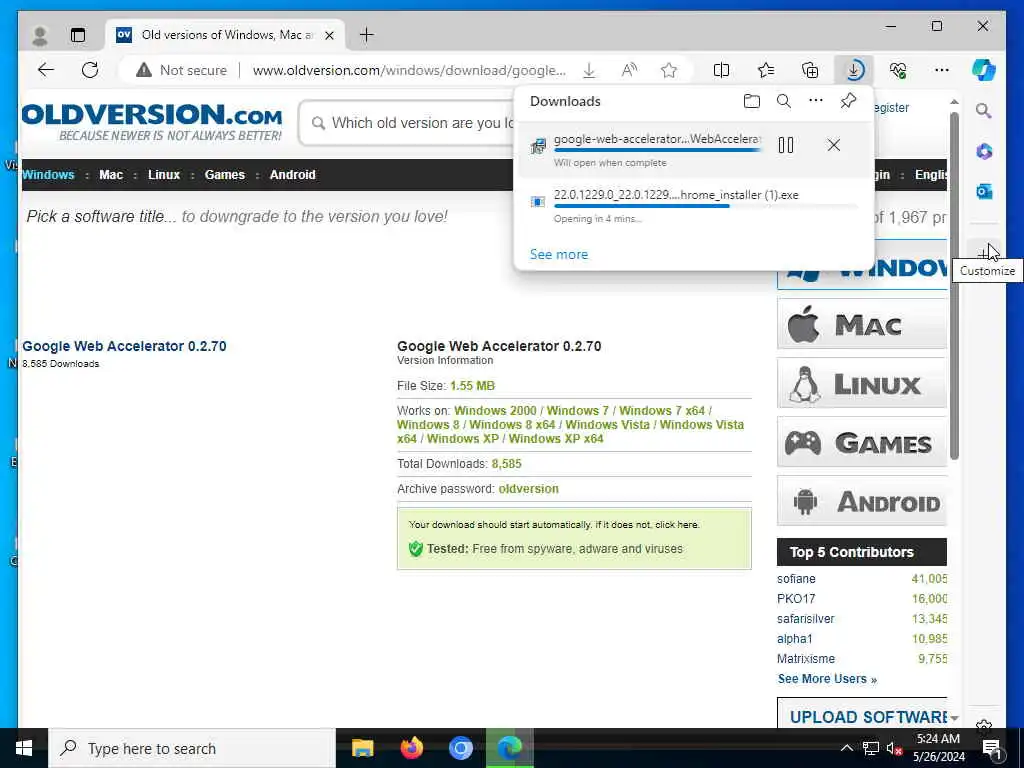1024x768 pixels.
Task: Click the Upload Software banner
Action: (862, 714)
